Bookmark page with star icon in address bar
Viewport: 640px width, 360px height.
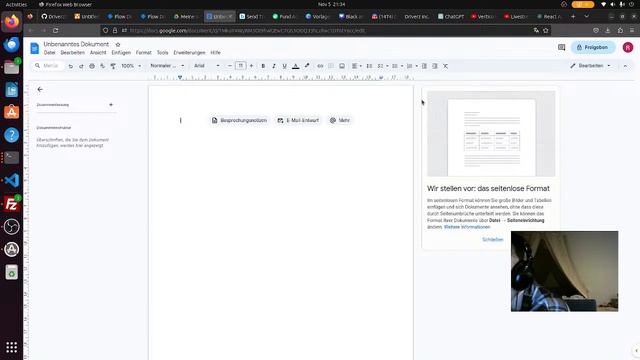click(x=546, y=31)
